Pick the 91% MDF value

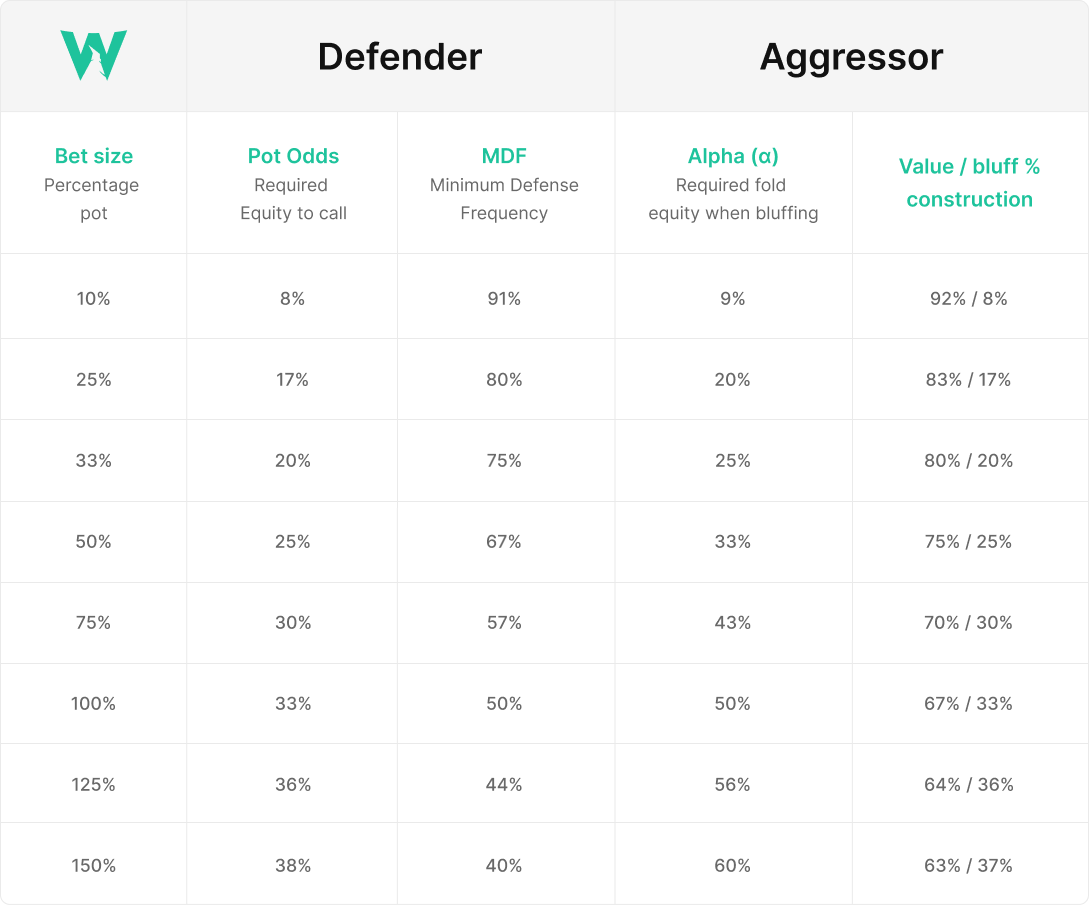[x=504, y=299]
